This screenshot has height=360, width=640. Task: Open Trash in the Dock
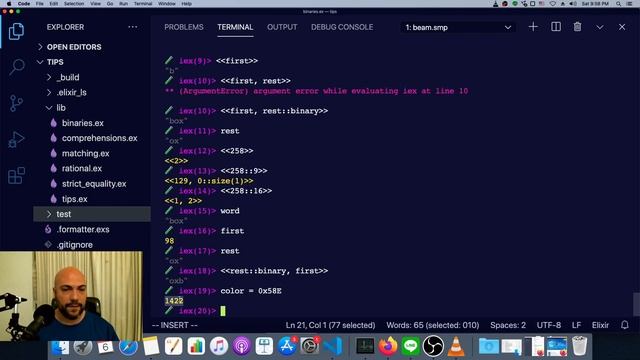580,347
